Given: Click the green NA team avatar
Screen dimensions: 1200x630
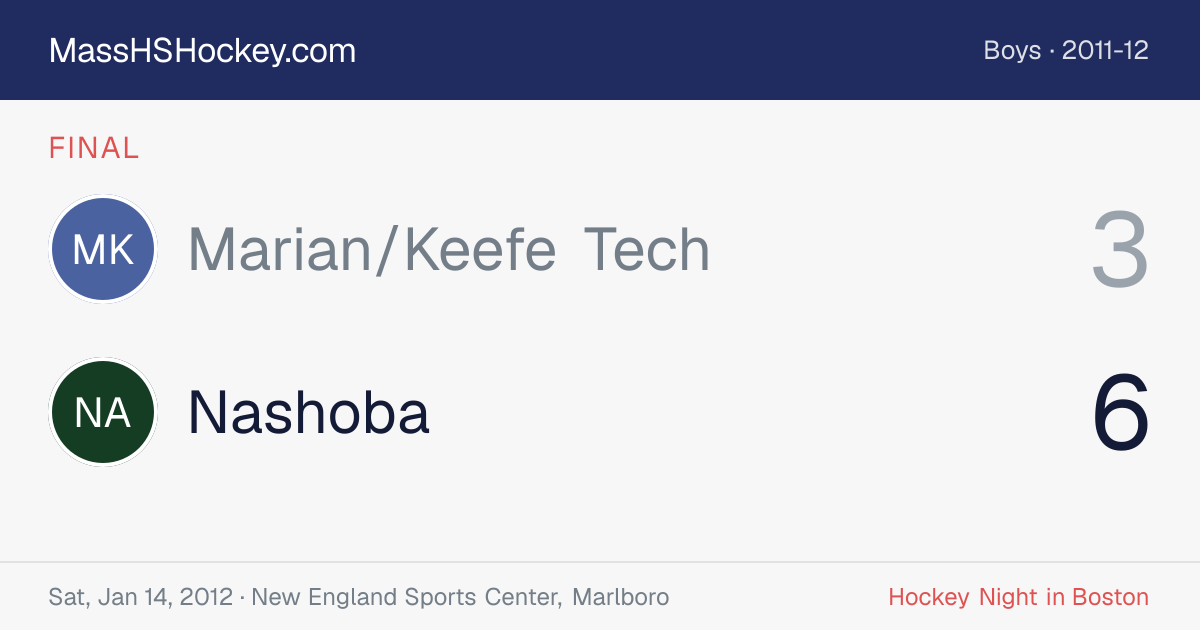Looking at the screenshot, I should click(103, 412).
